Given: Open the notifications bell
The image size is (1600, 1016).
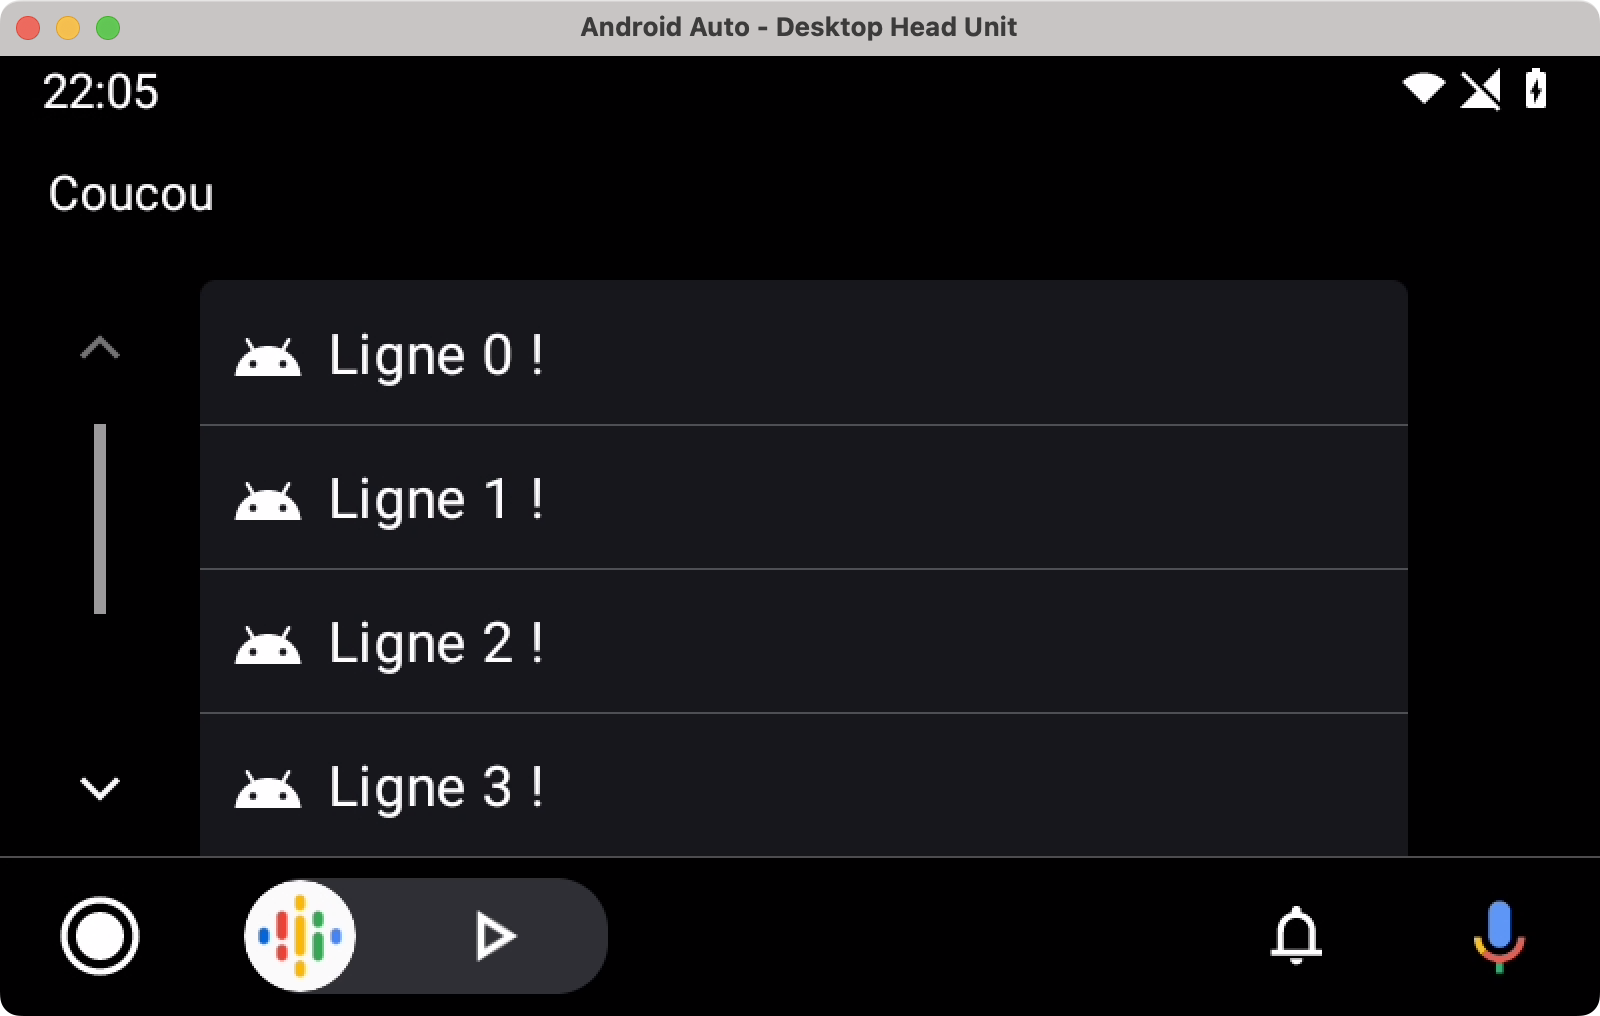Looking at the screenshot, I should click(1296, 935).
